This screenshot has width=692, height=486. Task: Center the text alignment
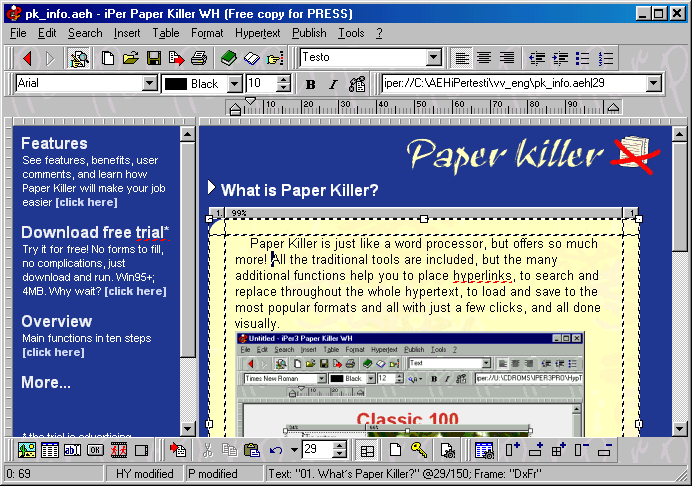[484, 58]
